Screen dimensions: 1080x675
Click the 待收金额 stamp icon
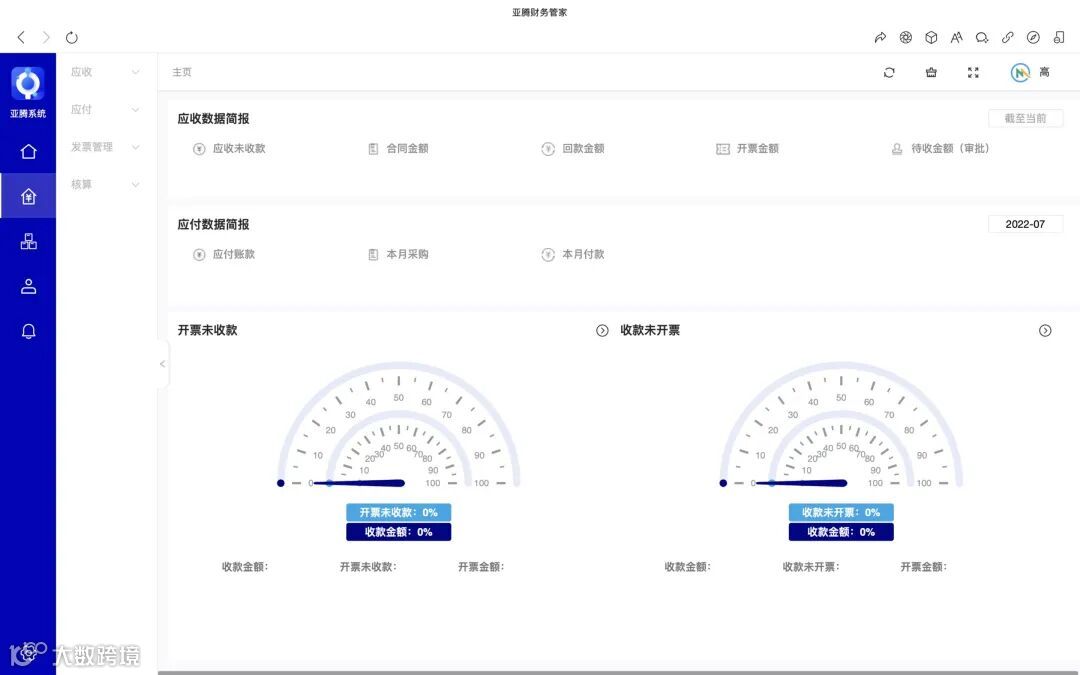click(x=897, y=149)
